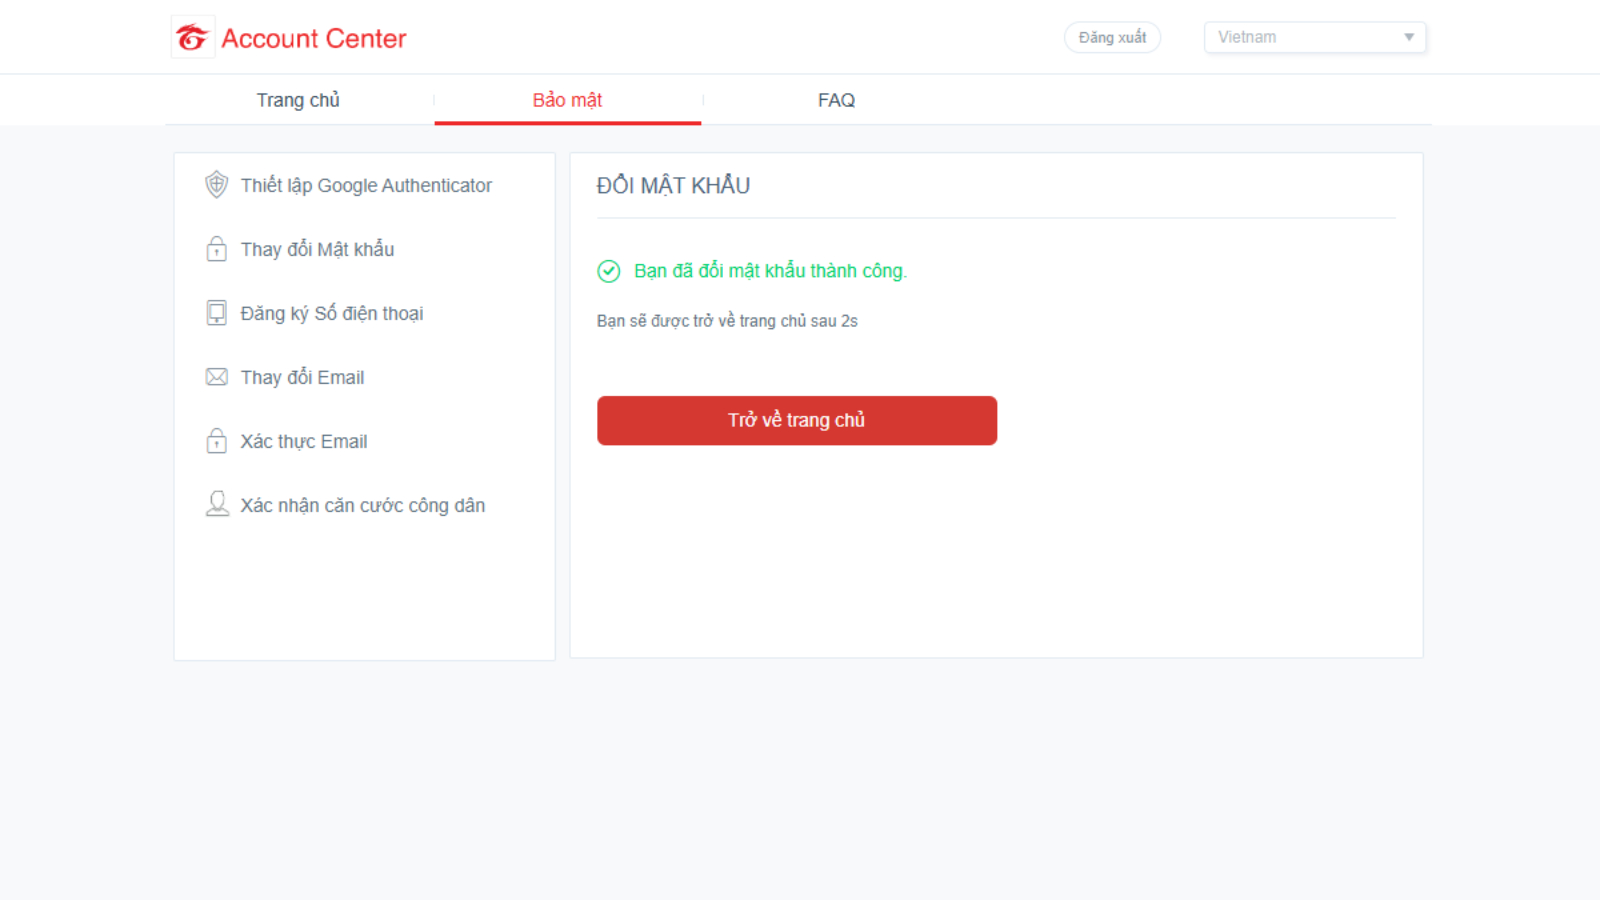Screen dimensions: 1600x900
Task: Select the Bảo mật tab
Action: point(567,100)
